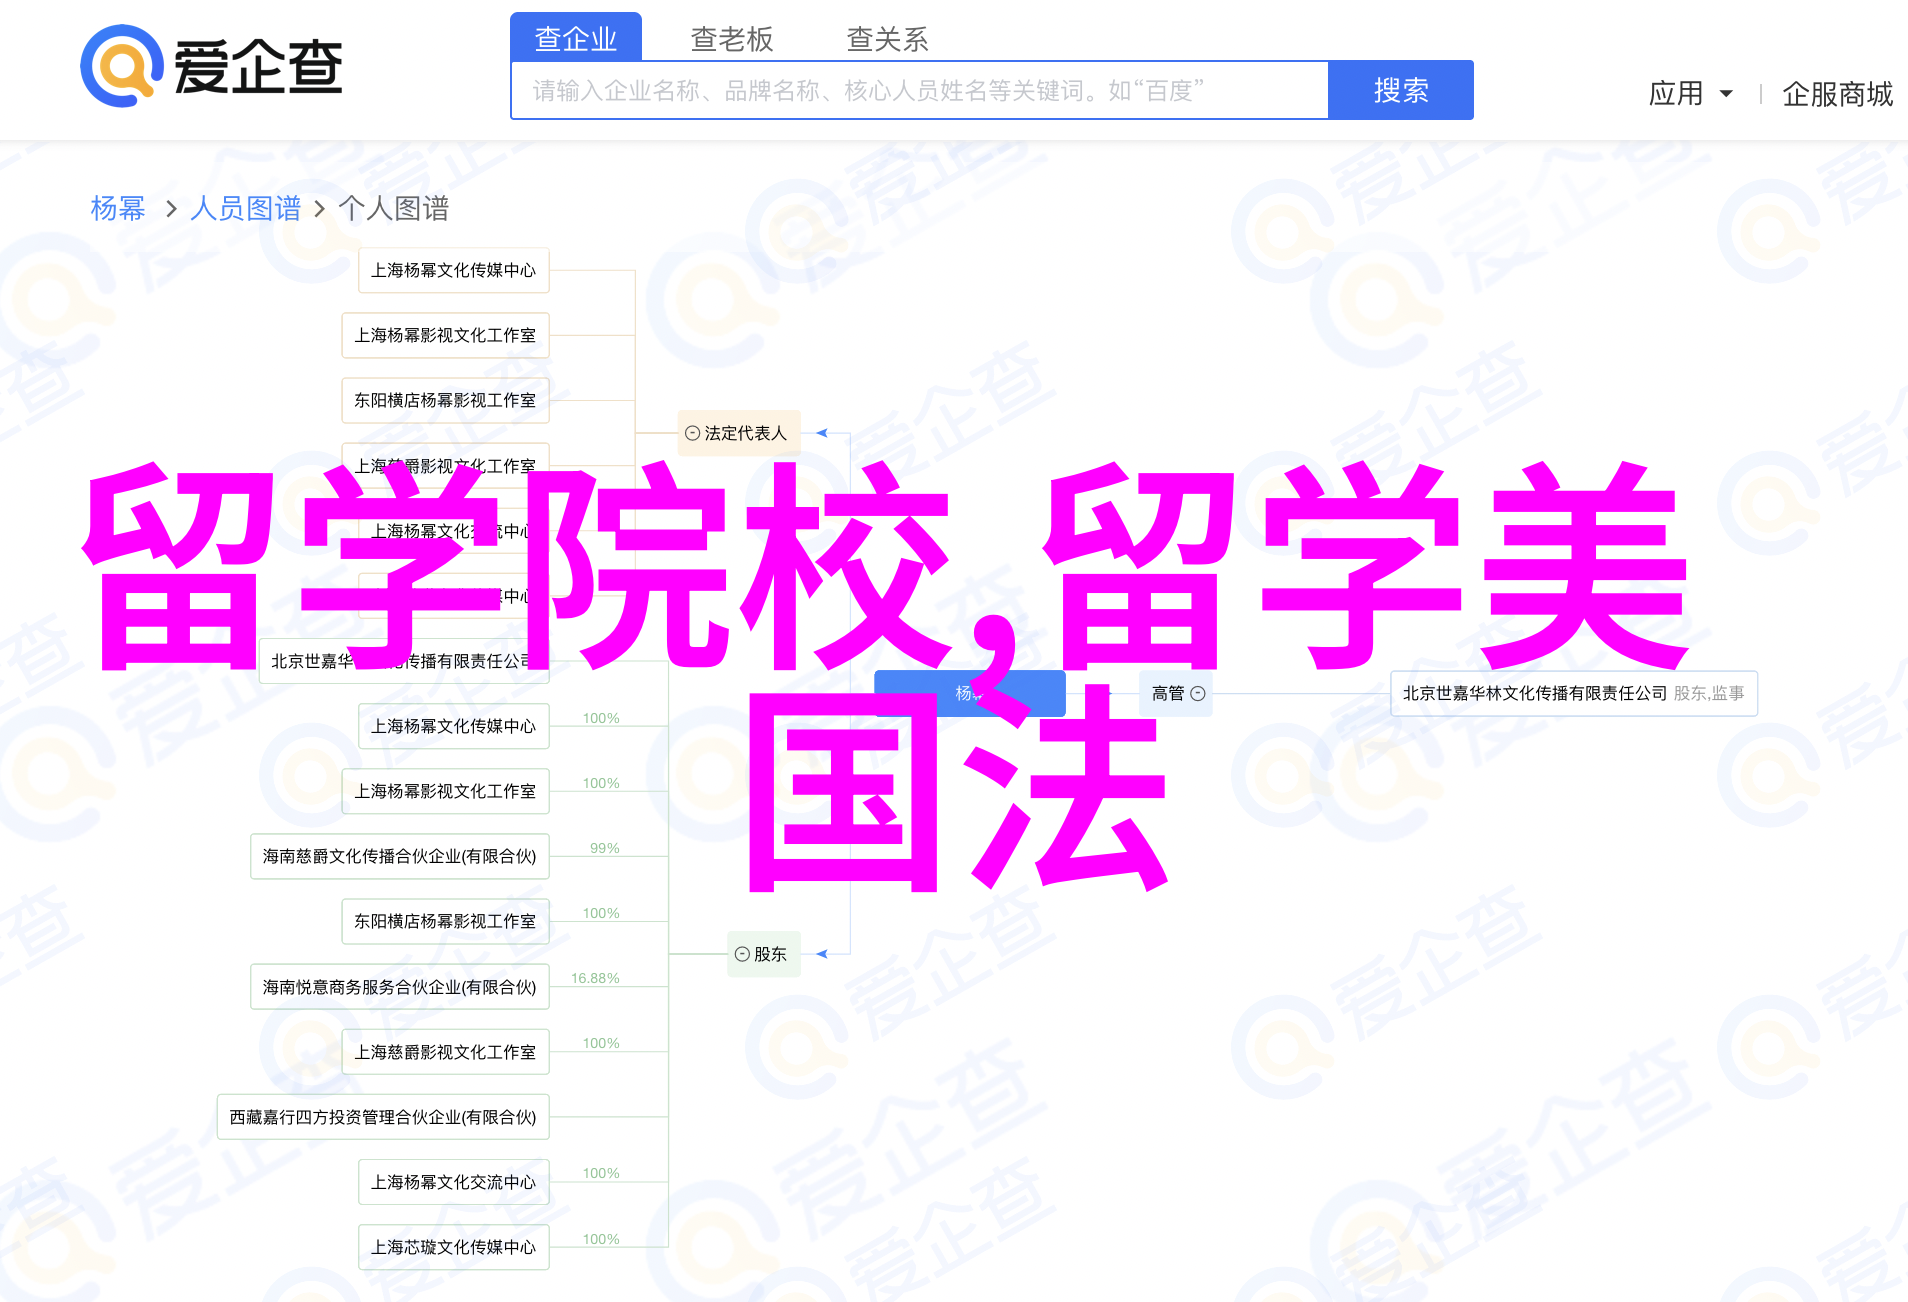Select 上海杨幂文化传媒中心 node under 法定代表人

tap(454, 270)
